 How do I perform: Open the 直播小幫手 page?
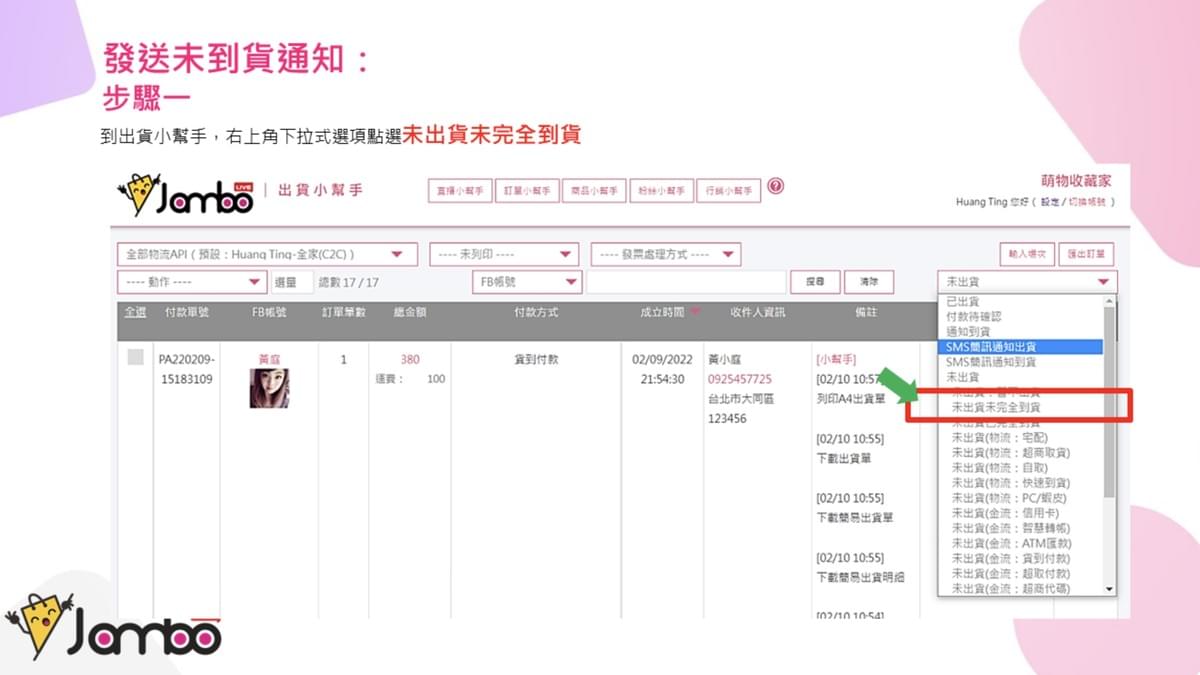[x=460, y=190]
